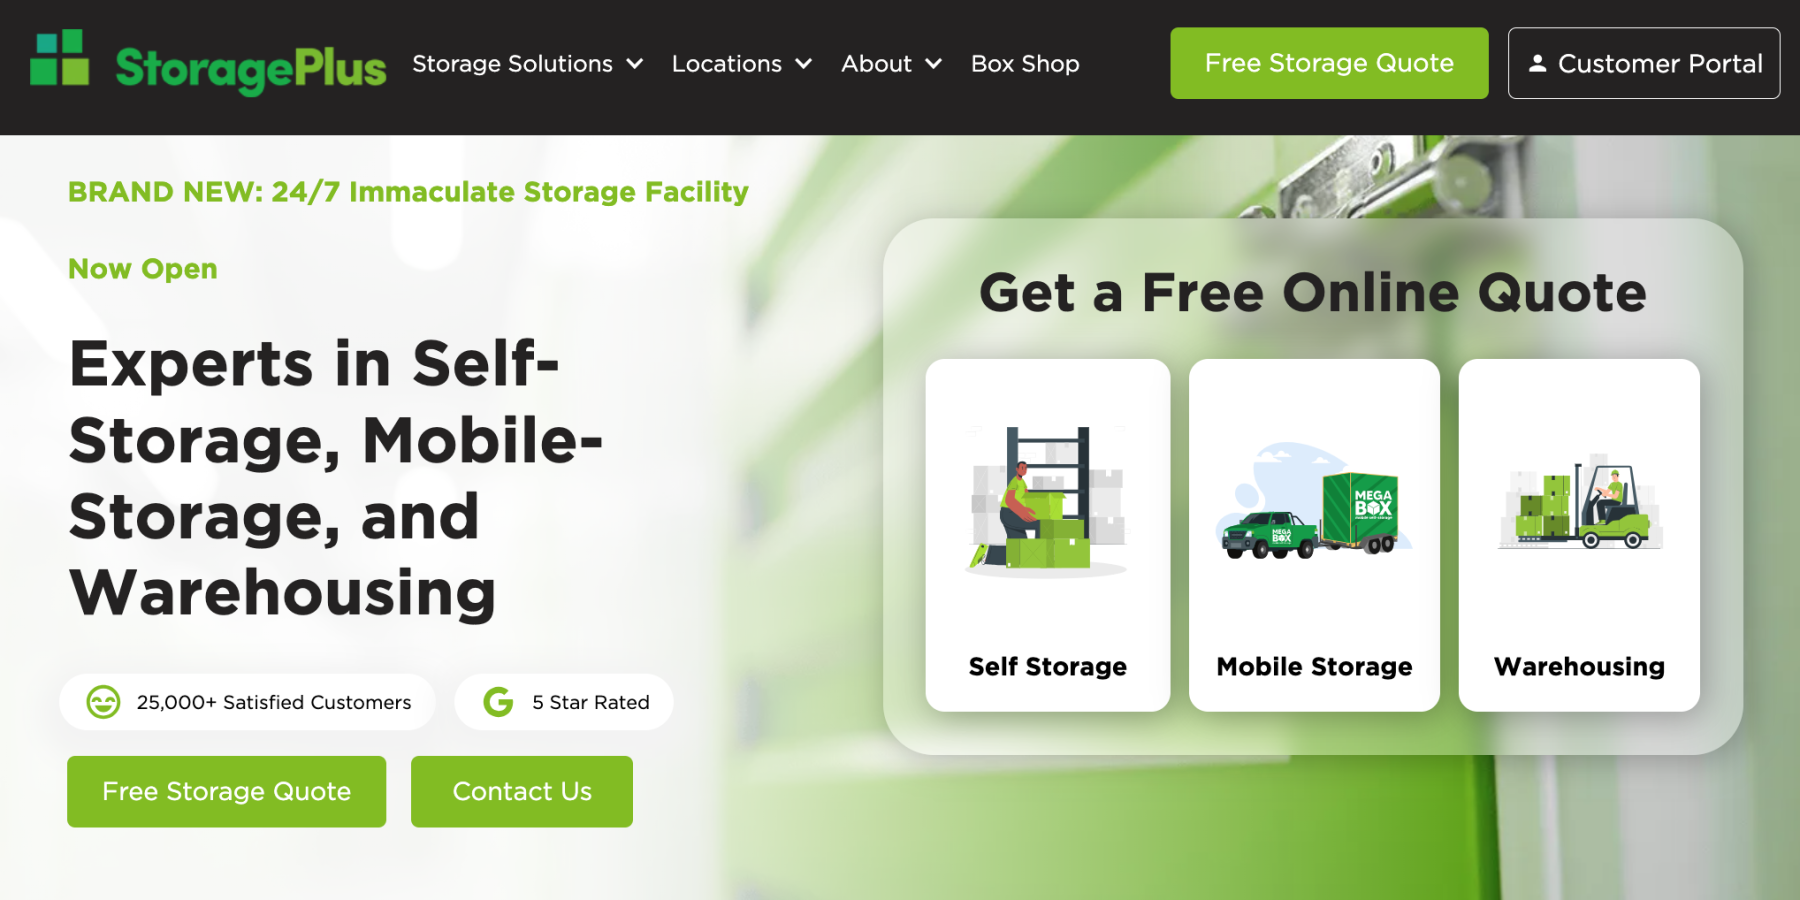Click the Google G rating icon
The height and width of the screenshot is (900, 1800).
pos(498,702)
